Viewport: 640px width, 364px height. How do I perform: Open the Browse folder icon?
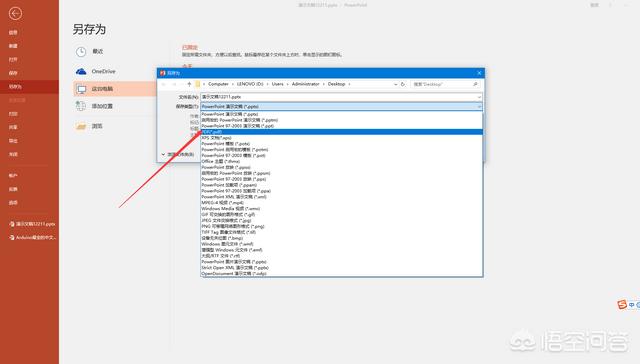coord(81,127)
